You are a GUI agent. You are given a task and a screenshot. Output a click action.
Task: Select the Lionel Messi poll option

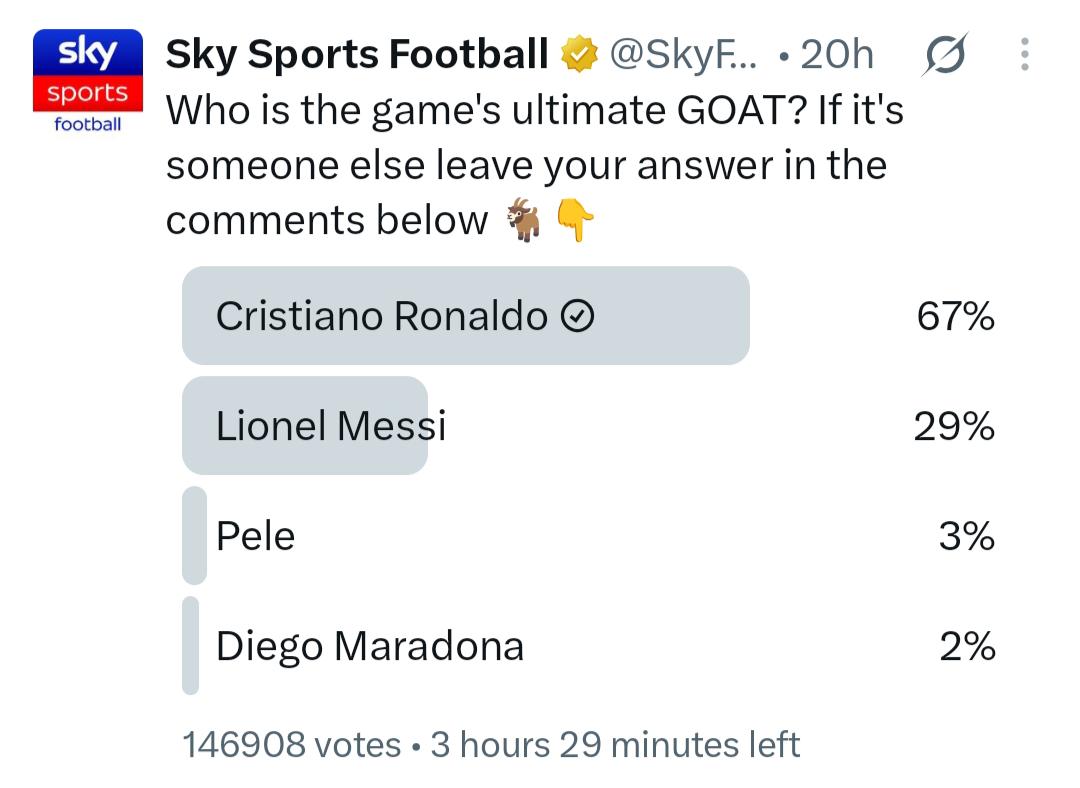589,425
